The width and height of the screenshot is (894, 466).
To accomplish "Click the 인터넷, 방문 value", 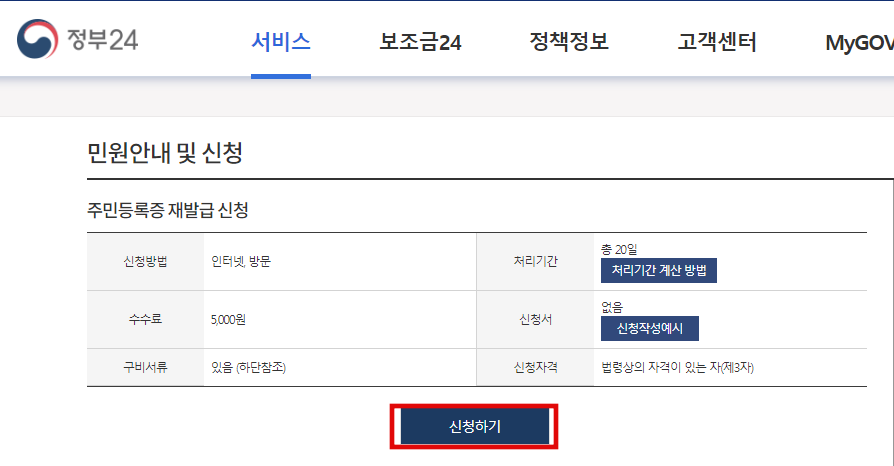I will click(241, 262).
